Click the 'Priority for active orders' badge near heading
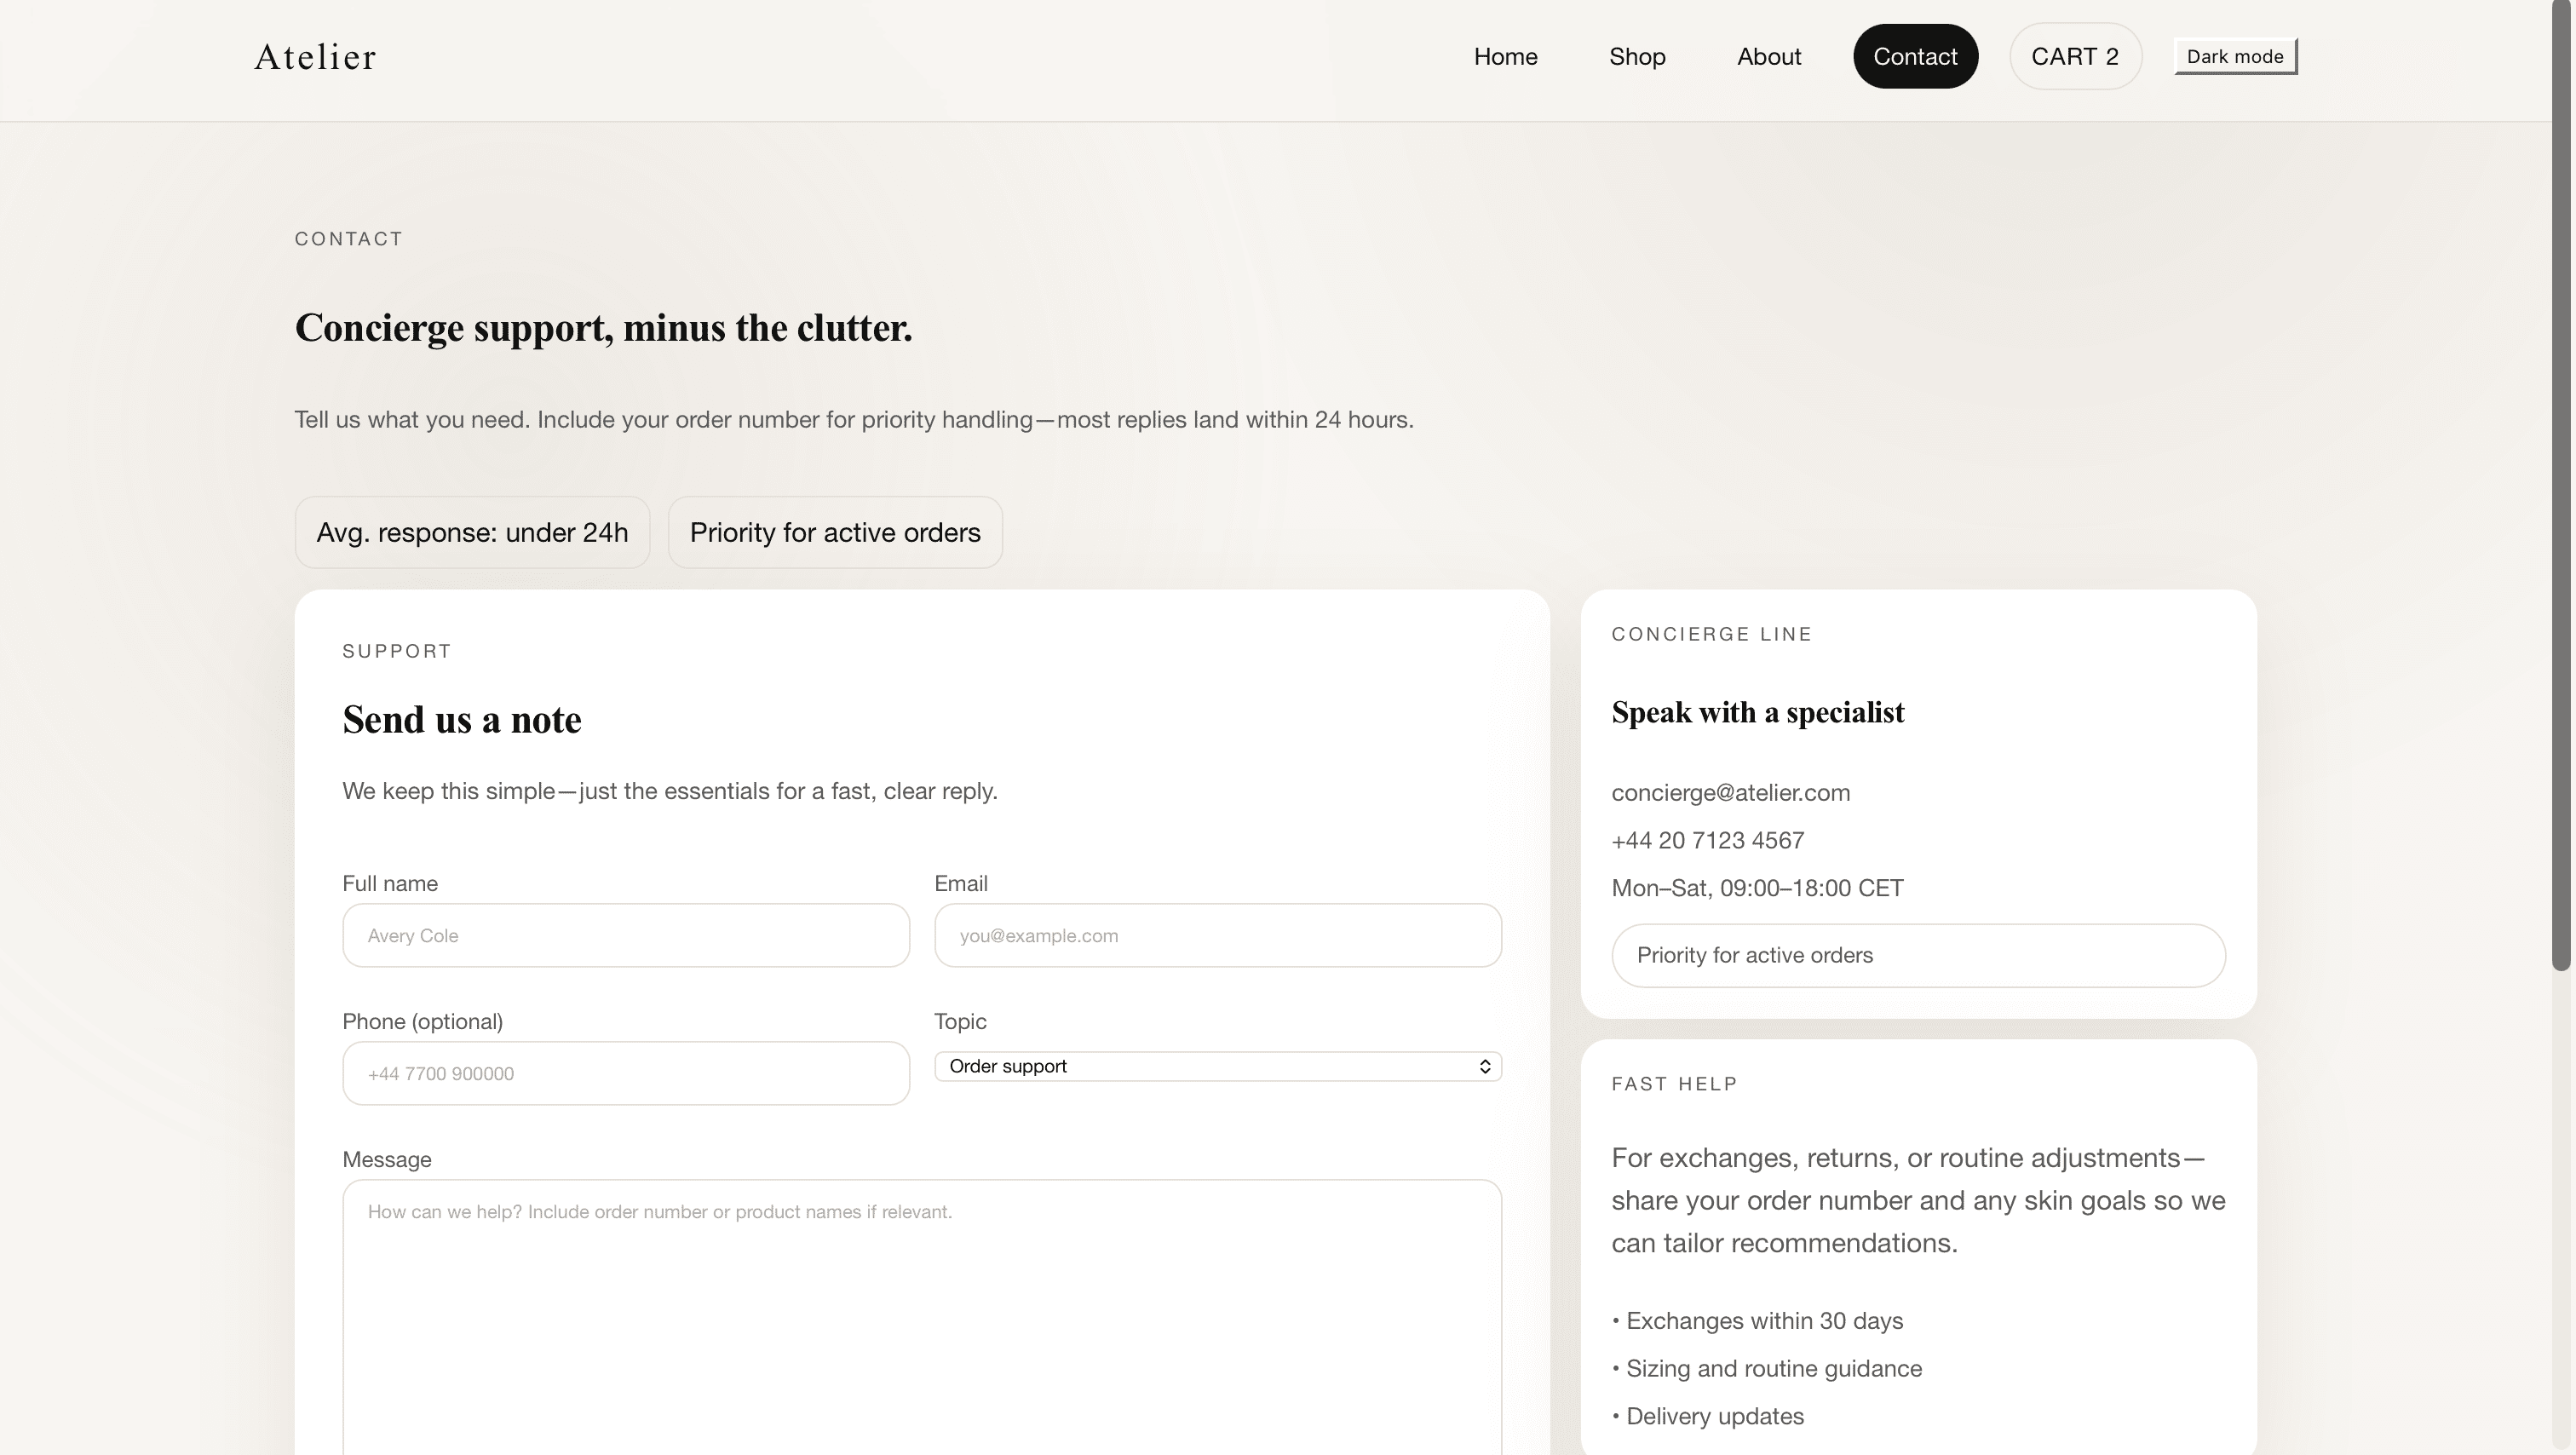The height and width of the screenshot is (1455, 2576). pos(835,532)
